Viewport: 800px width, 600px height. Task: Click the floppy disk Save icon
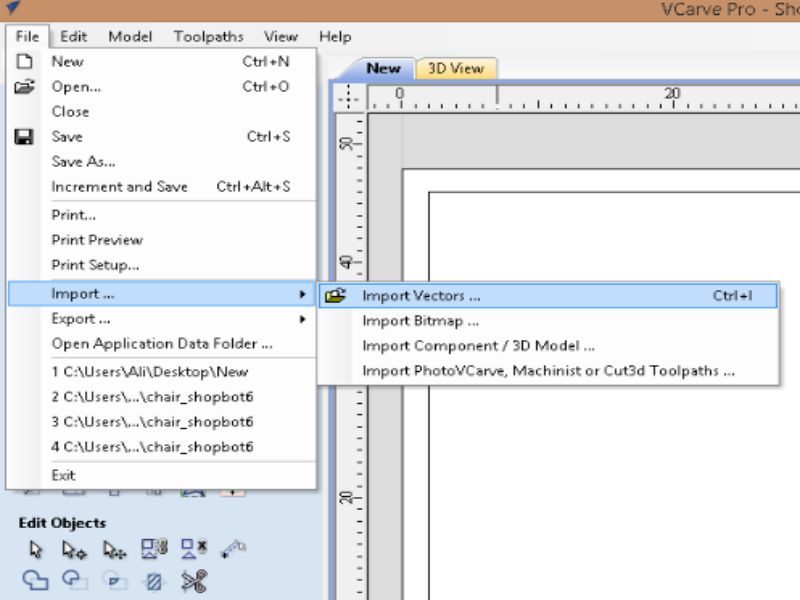click(x=24, y=137)
